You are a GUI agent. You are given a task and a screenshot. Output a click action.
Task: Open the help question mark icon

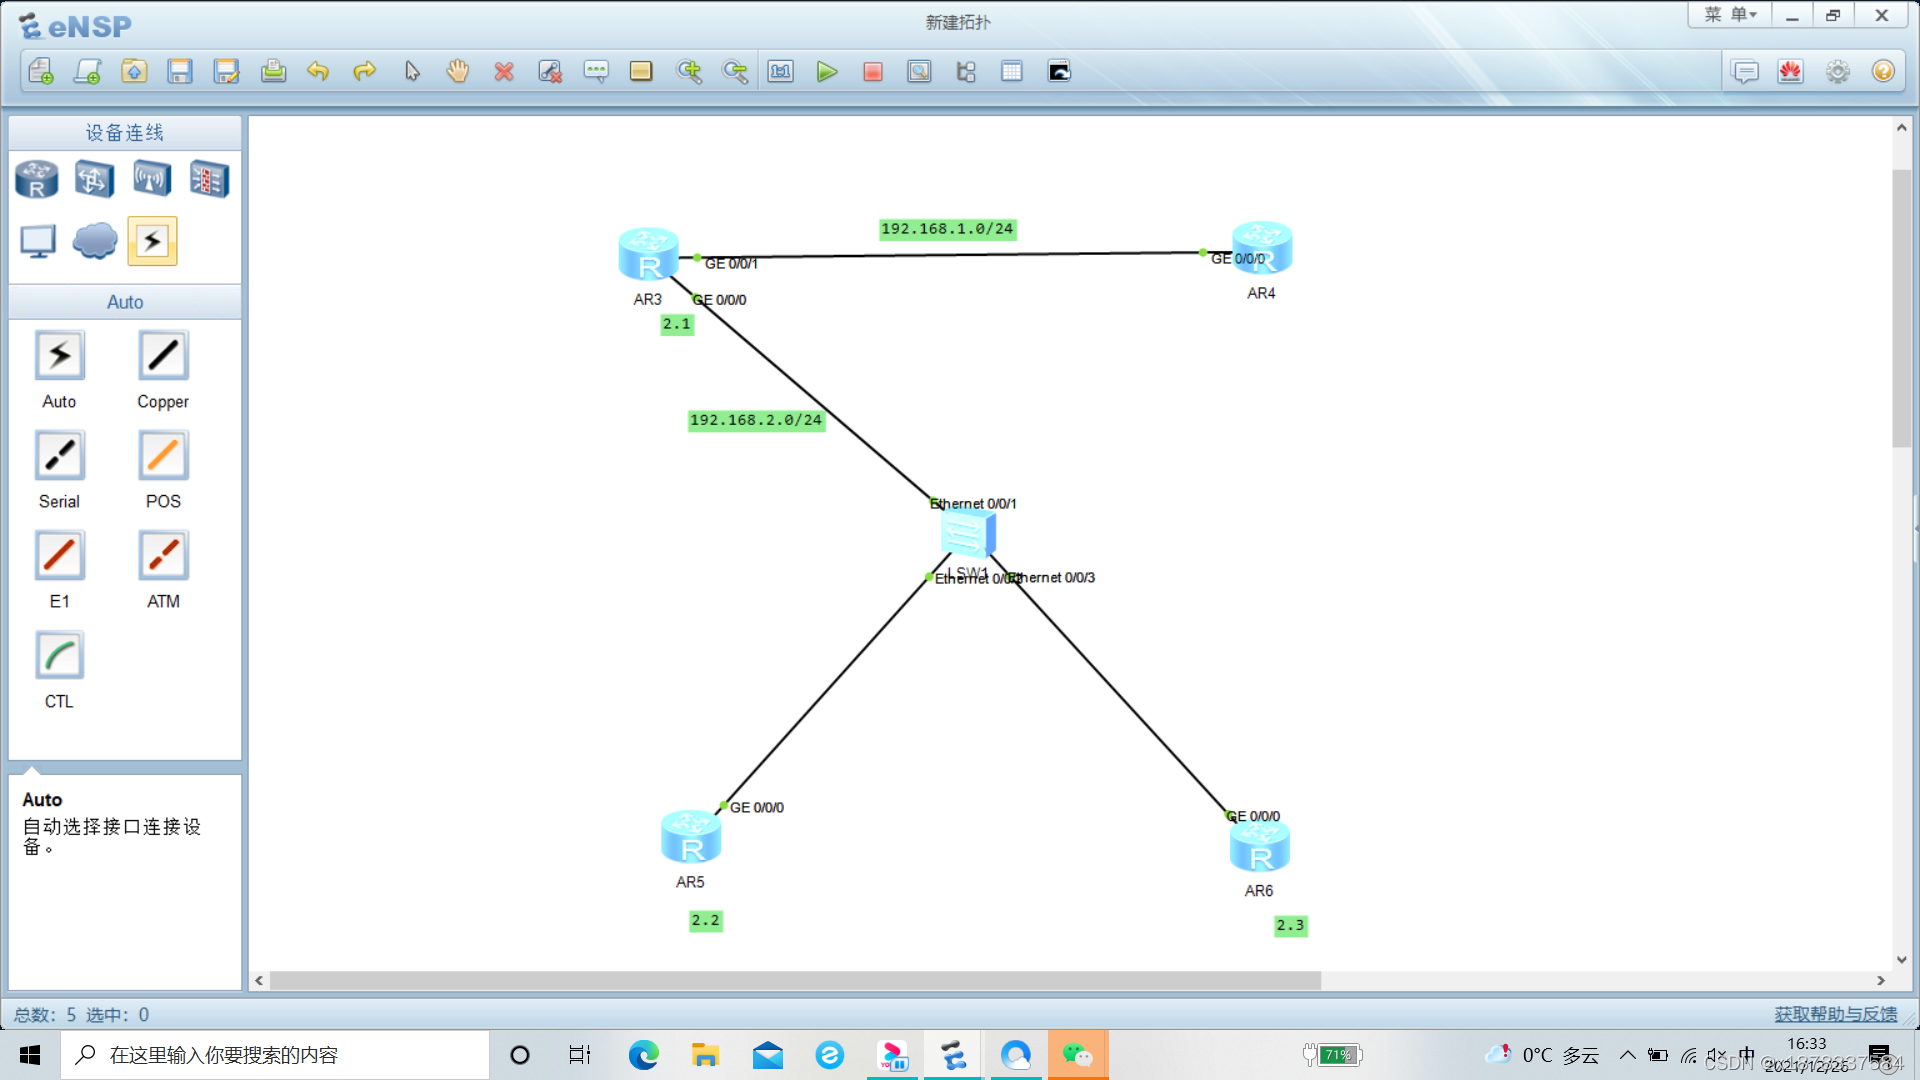(x=1883, y=71)
